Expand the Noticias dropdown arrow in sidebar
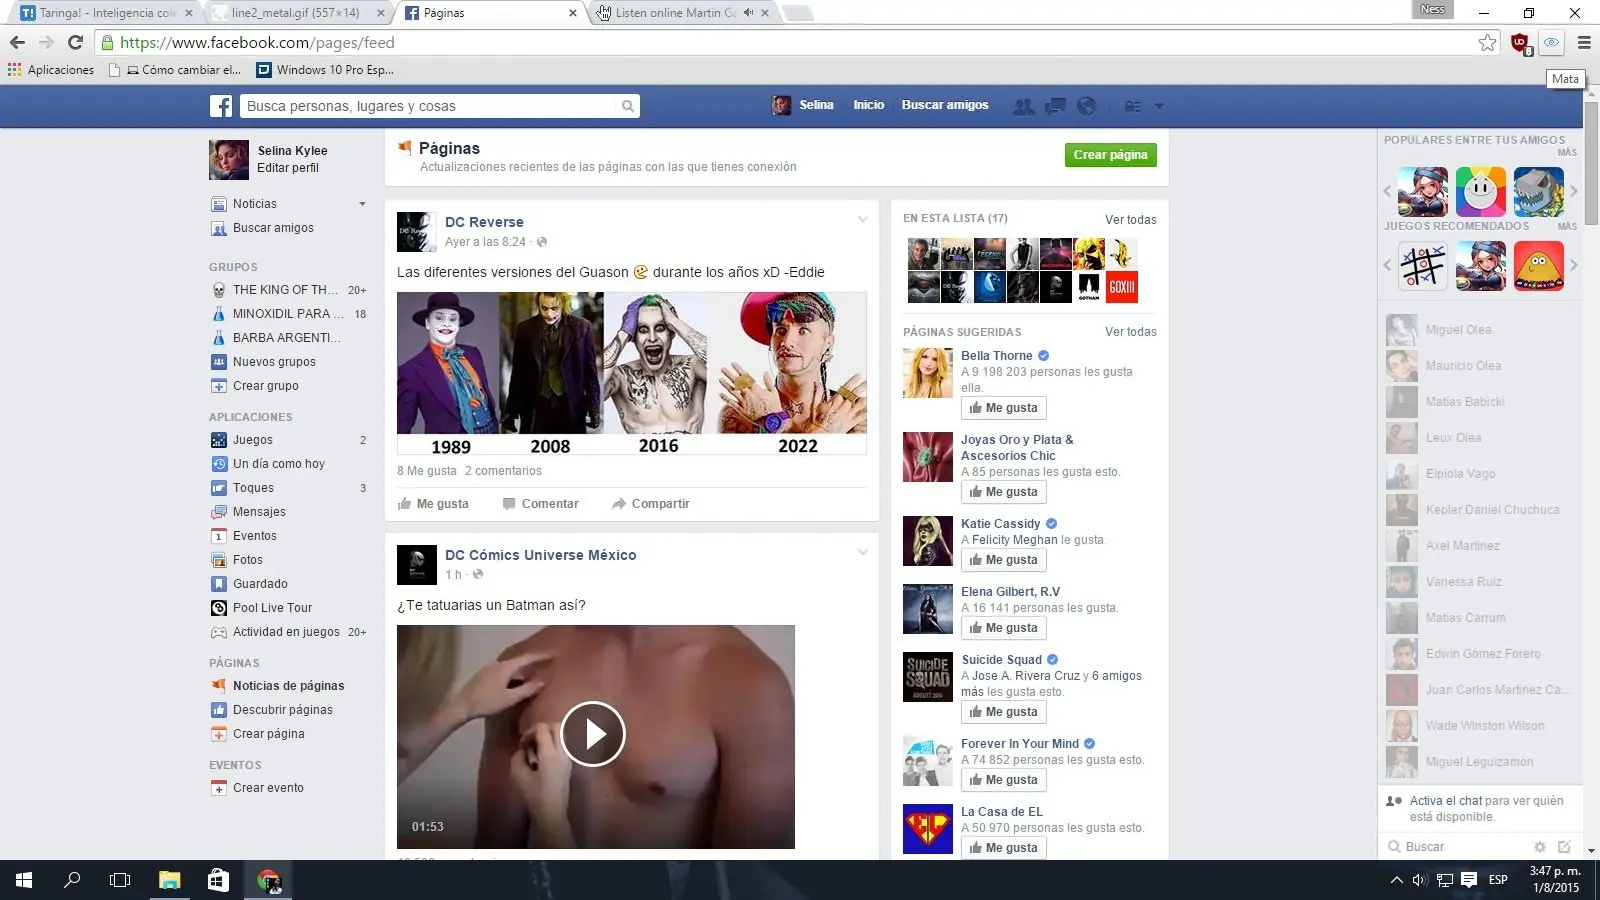The image size is (1600, 900). tap(362, 204)
